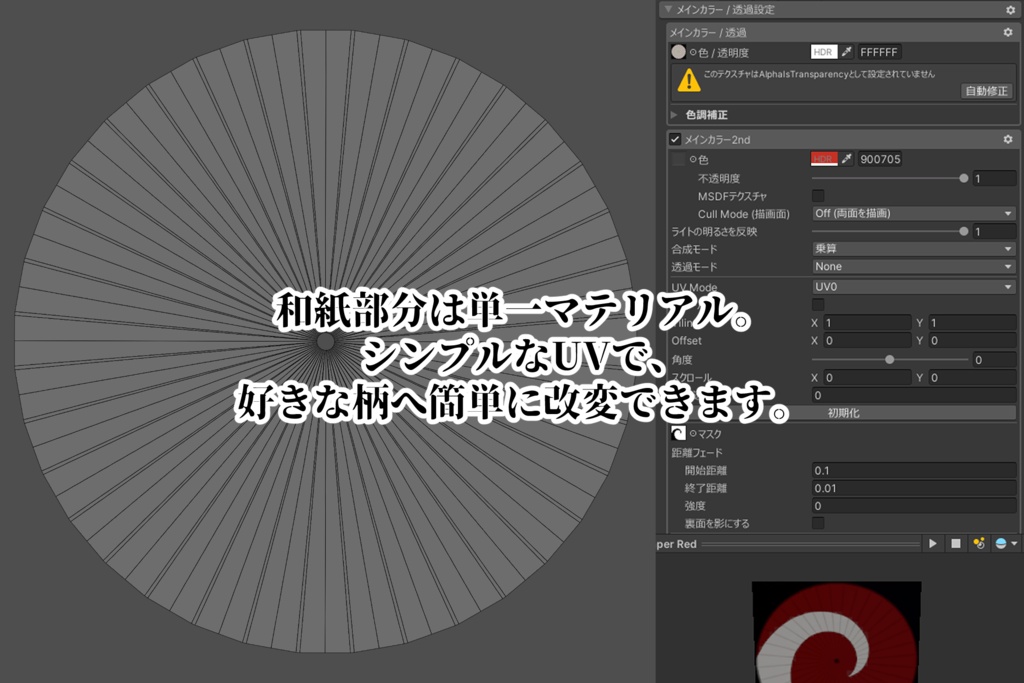Open 透過モード dropdown showing None
The height and width of the screenshot is (683, 1024).
tap(914, 266)
